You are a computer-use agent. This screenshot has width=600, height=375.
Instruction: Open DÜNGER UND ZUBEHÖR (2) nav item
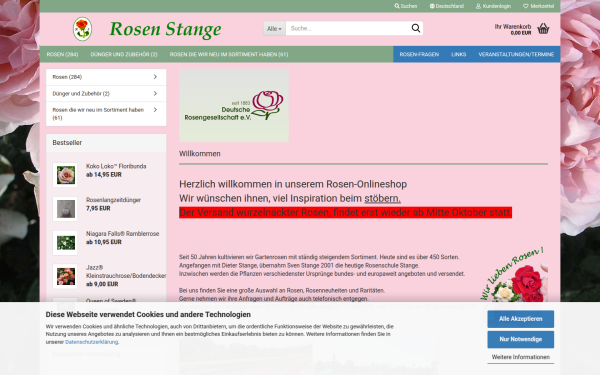pos(124,54)
